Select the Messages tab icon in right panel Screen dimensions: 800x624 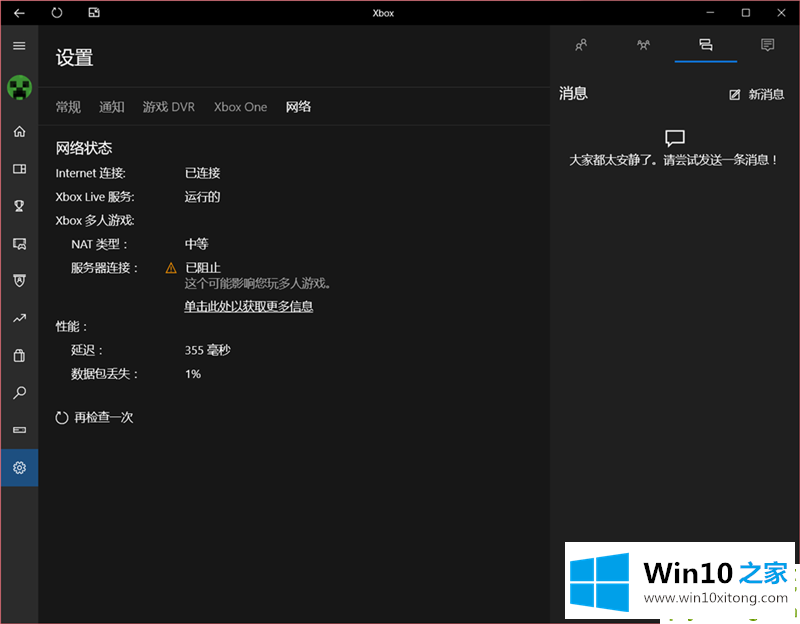[706, 45]
